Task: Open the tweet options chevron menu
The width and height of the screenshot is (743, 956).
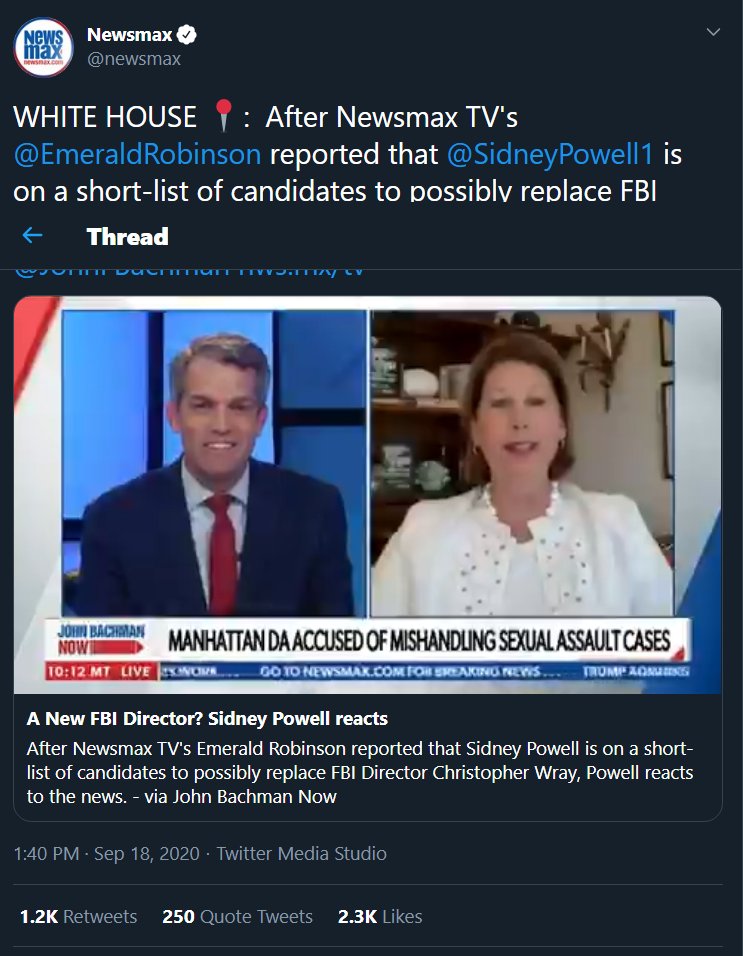Action: pyautogui.click(x=713, y=32)
